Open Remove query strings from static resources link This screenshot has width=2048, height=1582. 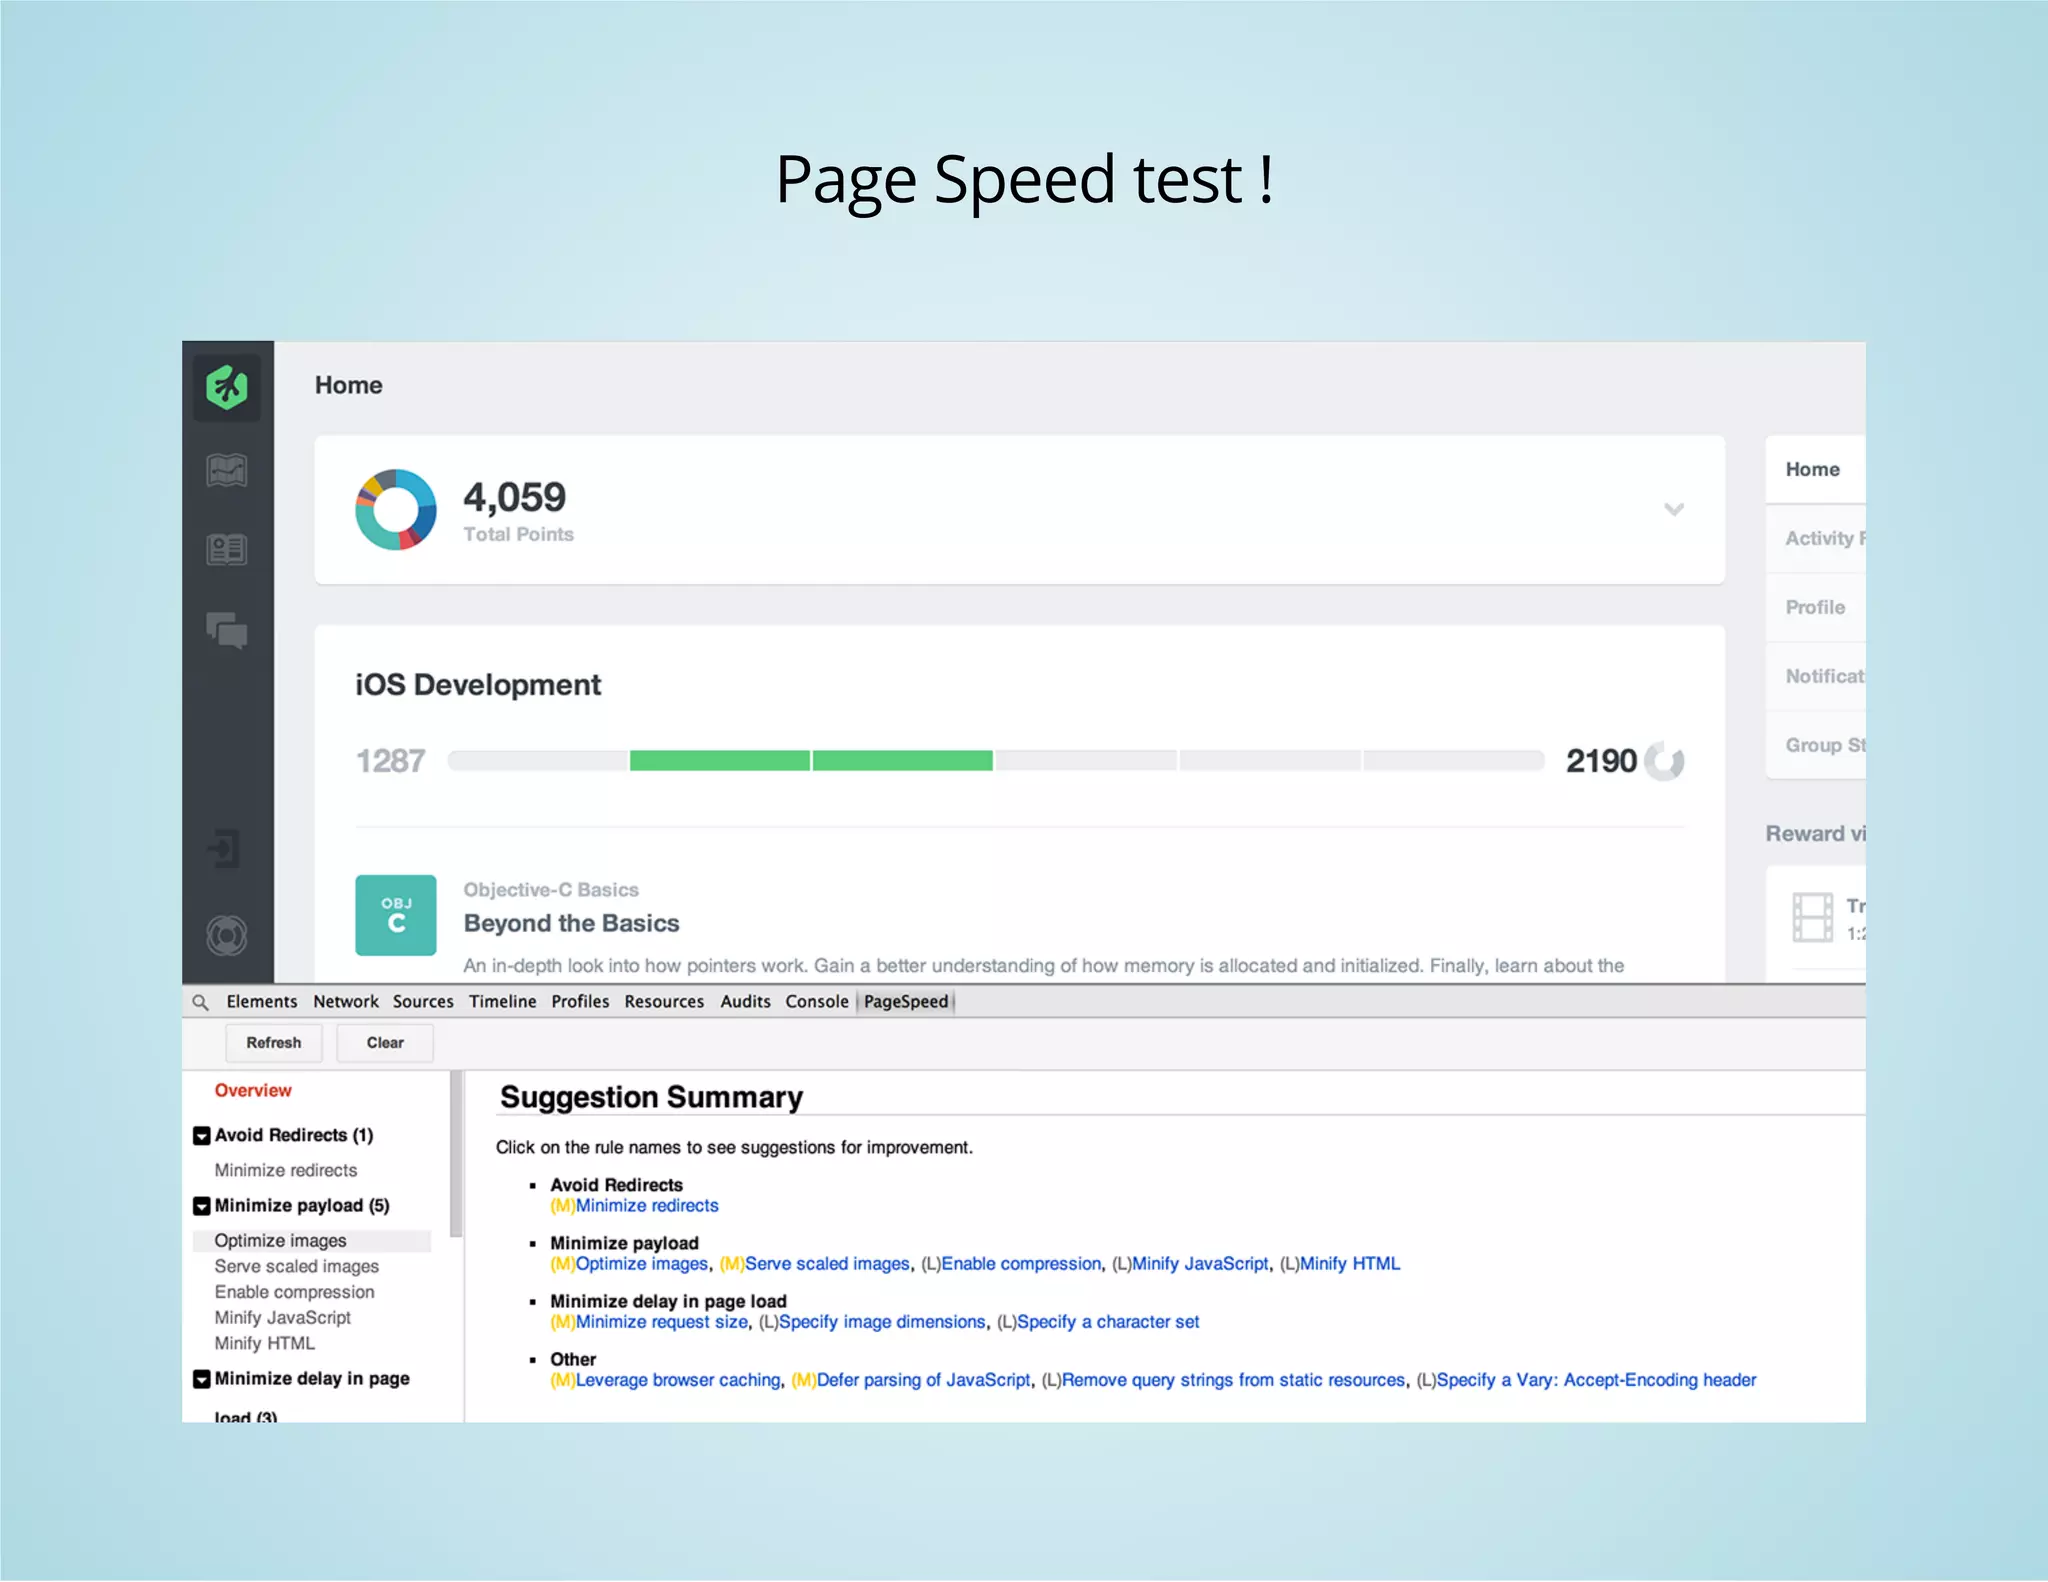(x=1234, y=1380)
